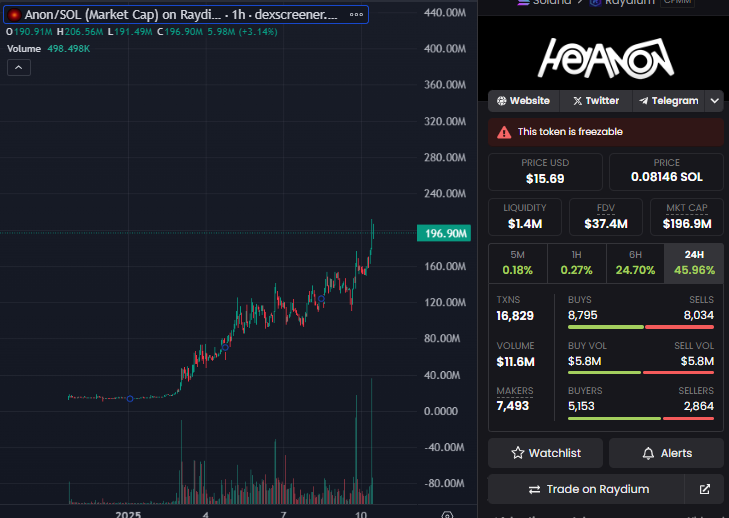Click the BUYS 8,795 value
The height and width of the screenshot is (518, 729).
pos(583,315)
